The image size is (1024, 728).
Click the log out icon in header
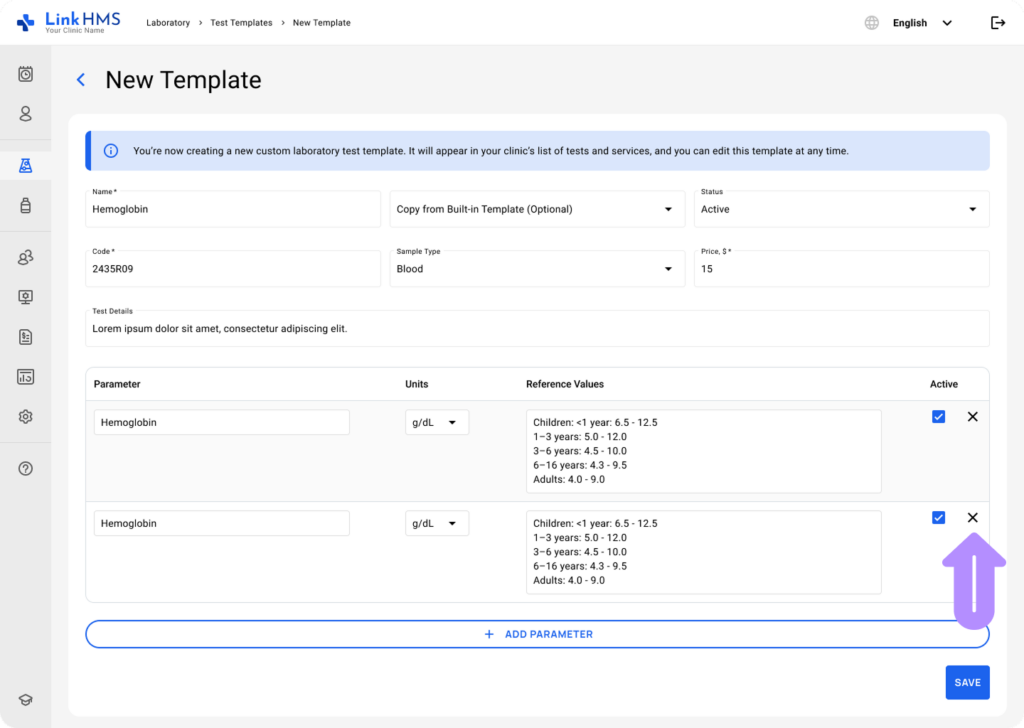coord(997,22)
